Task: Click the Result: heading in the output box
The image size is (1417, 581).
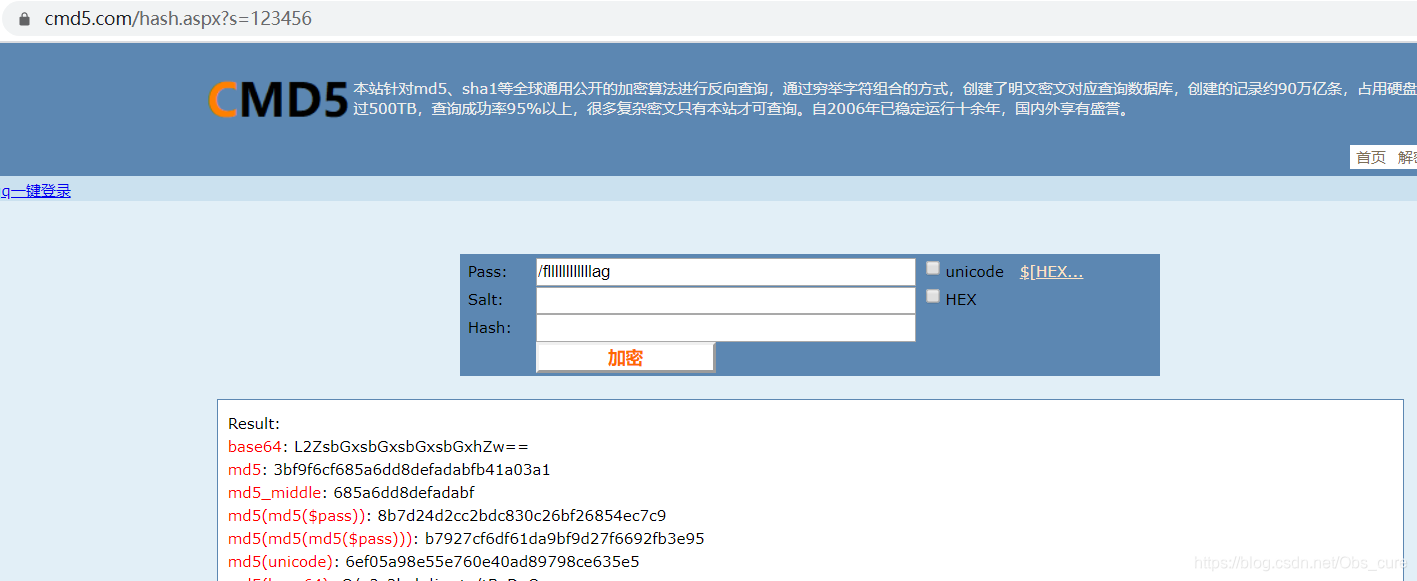Action: (x=254, y=424)
